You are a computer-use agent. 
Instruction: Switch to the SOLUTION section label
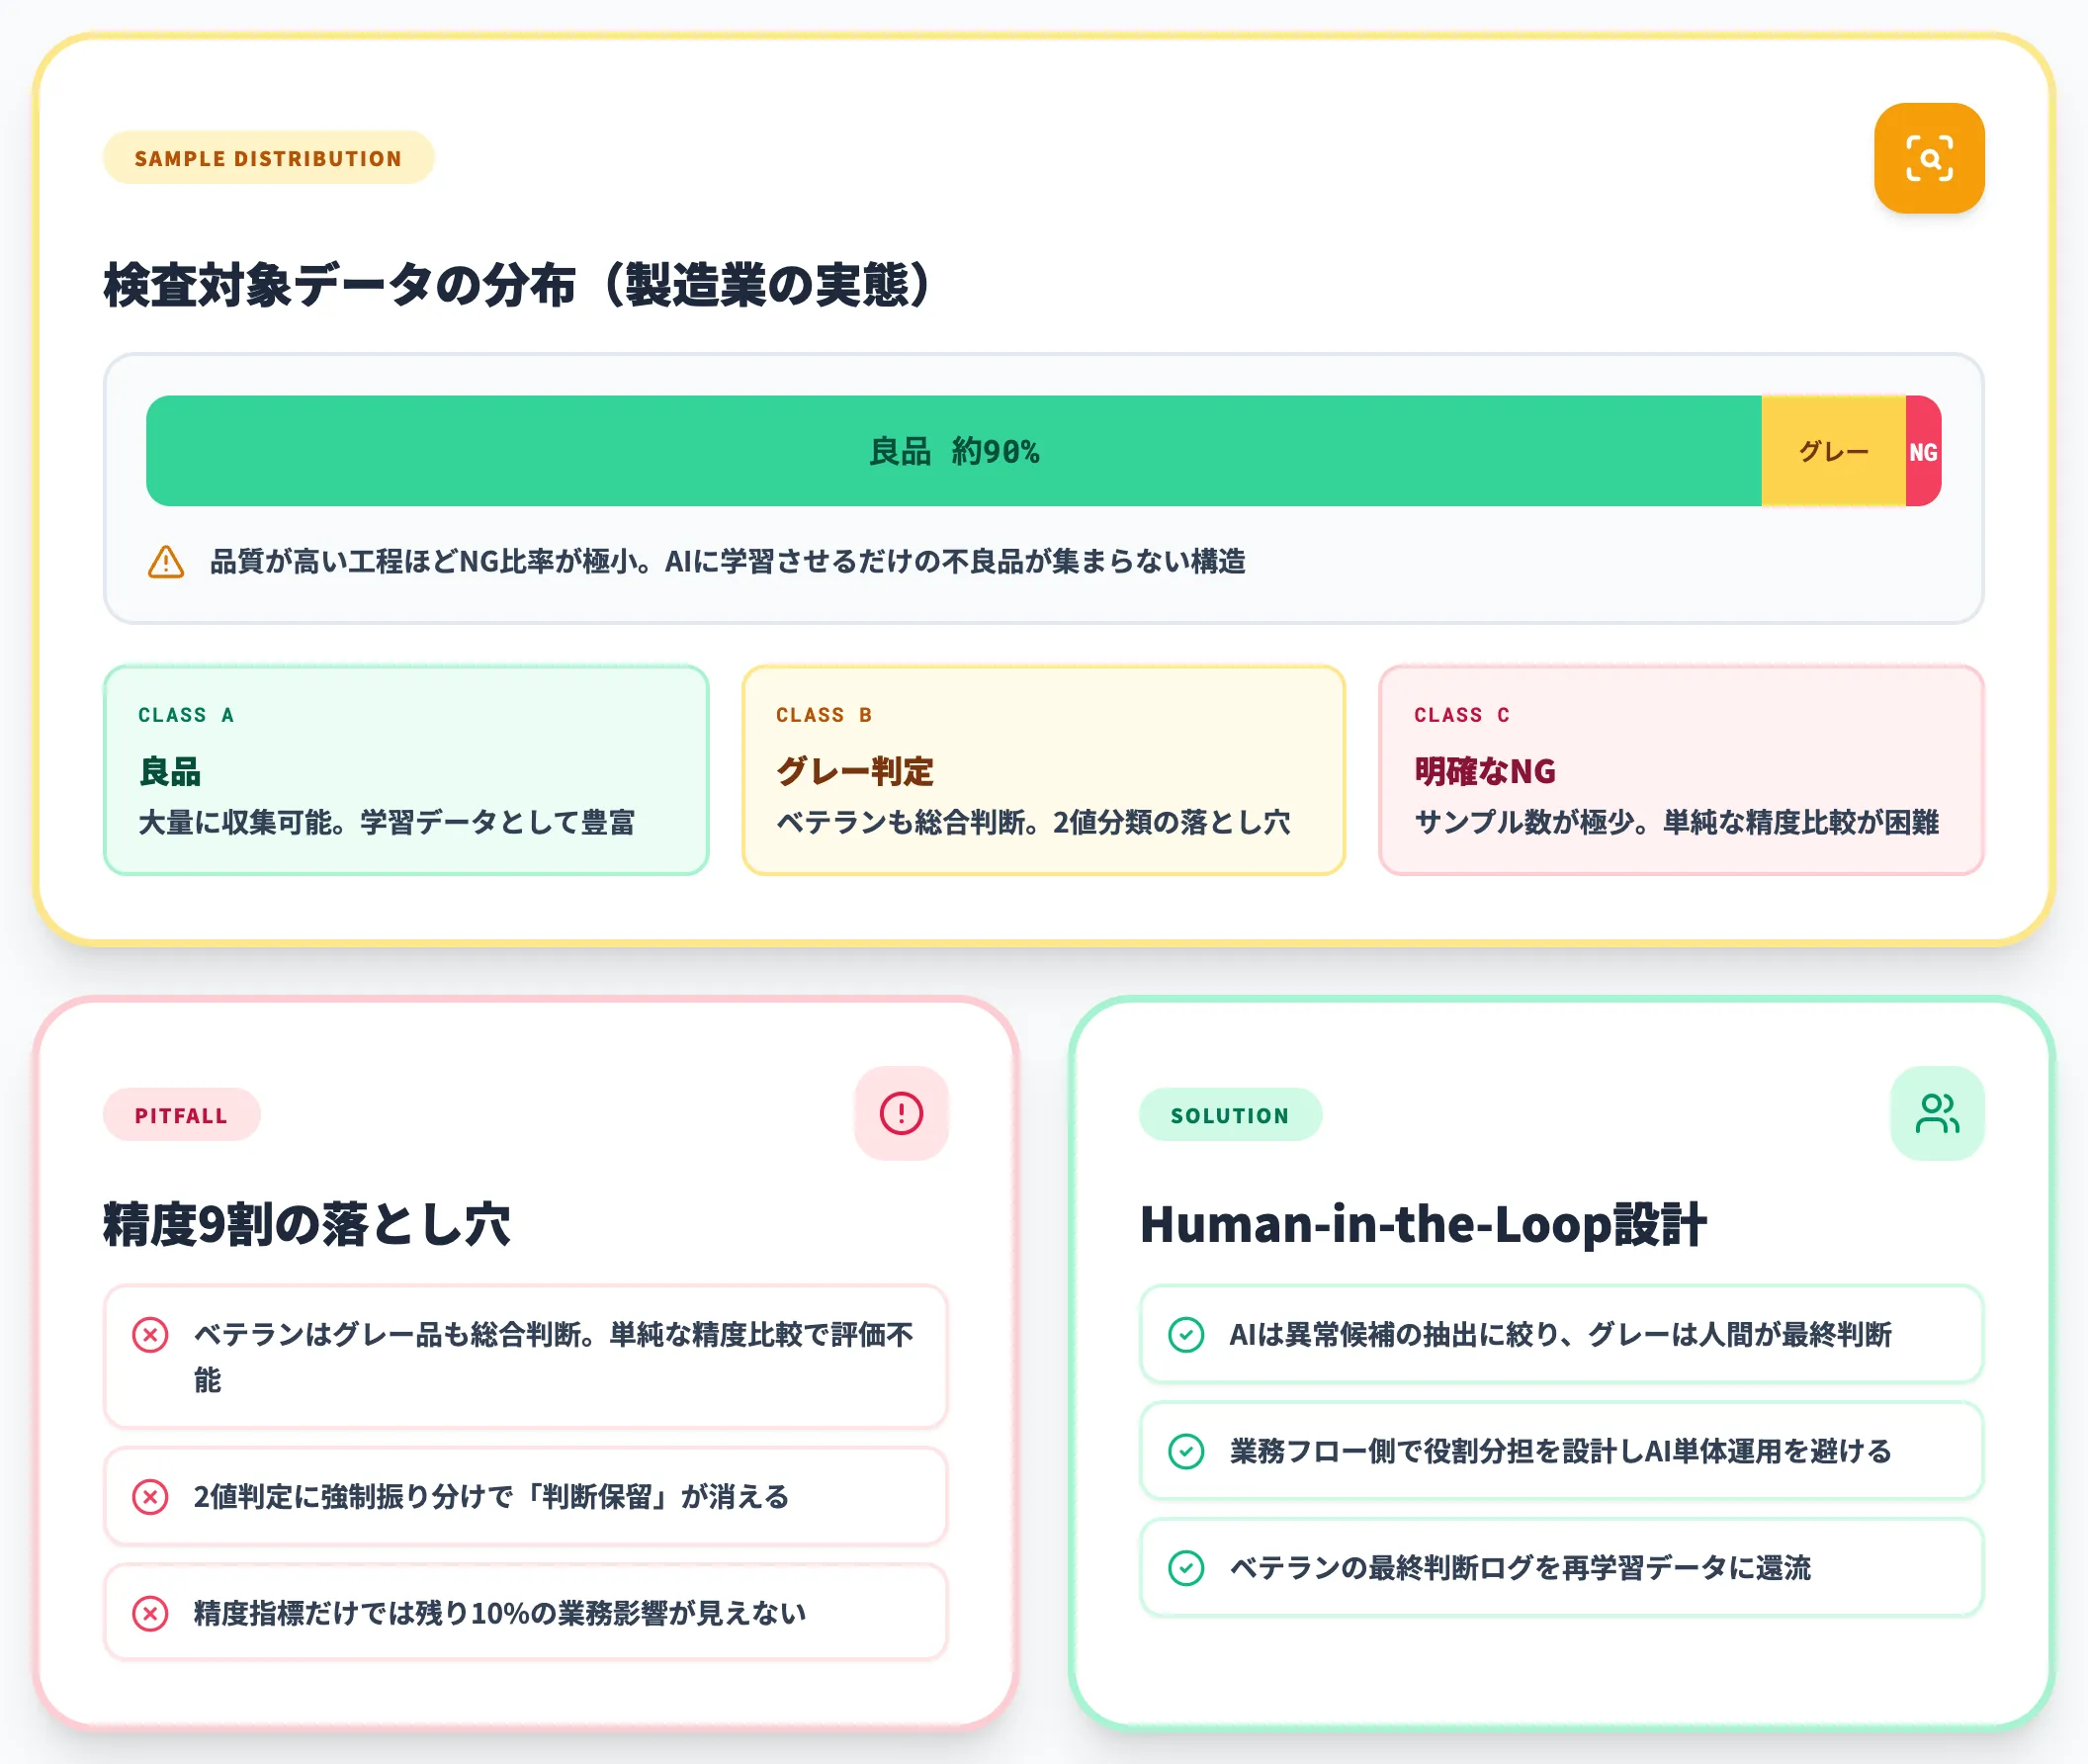pos(1230,1114)
